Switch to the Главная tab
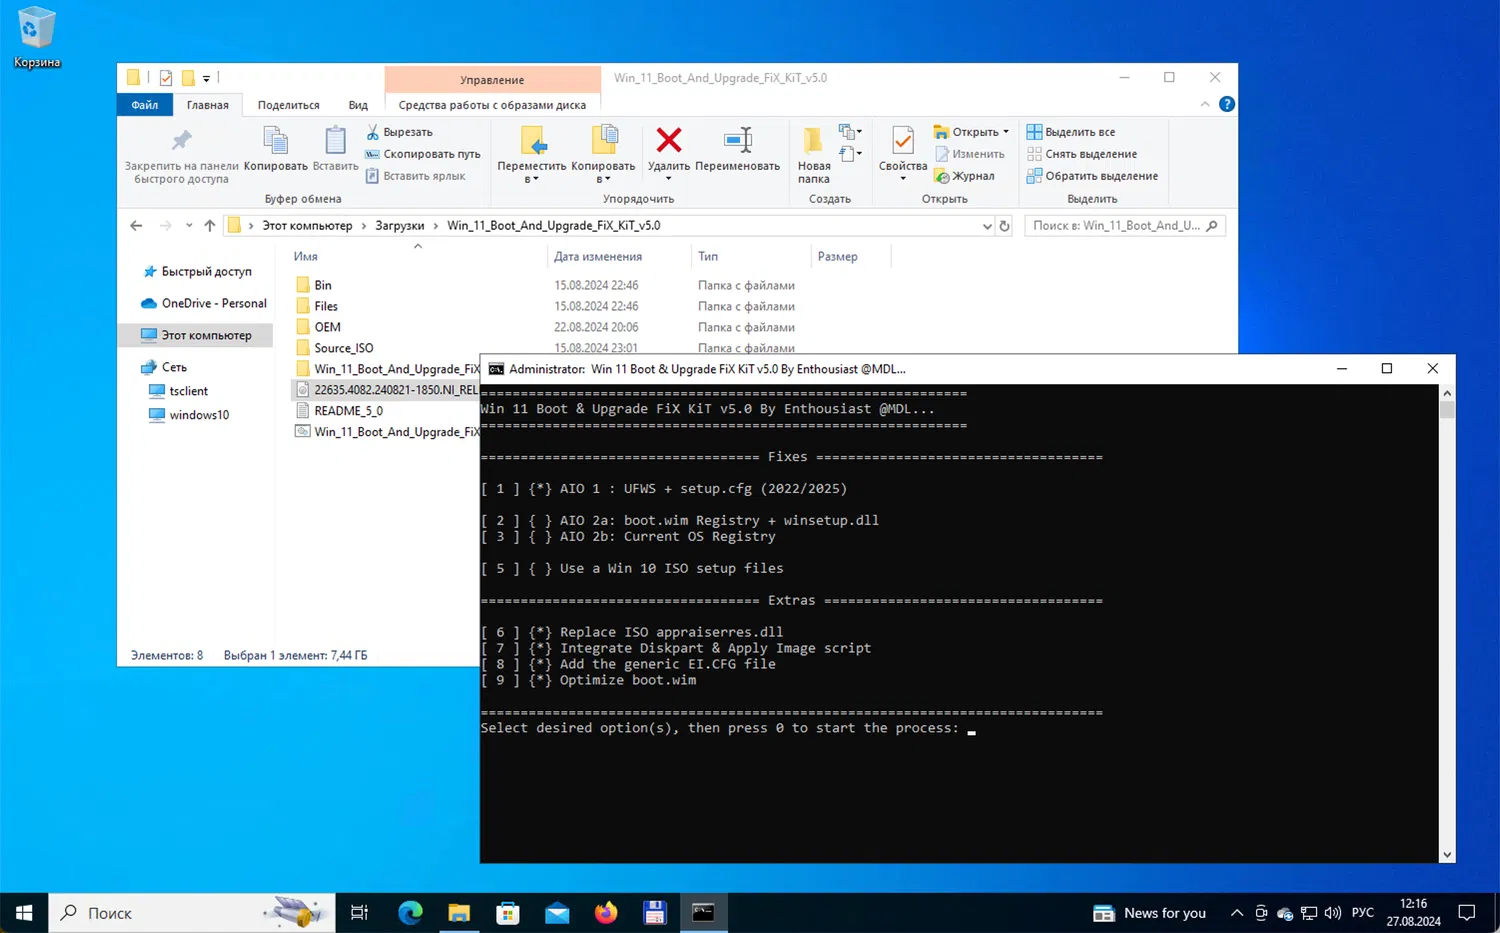 (208, 105)
